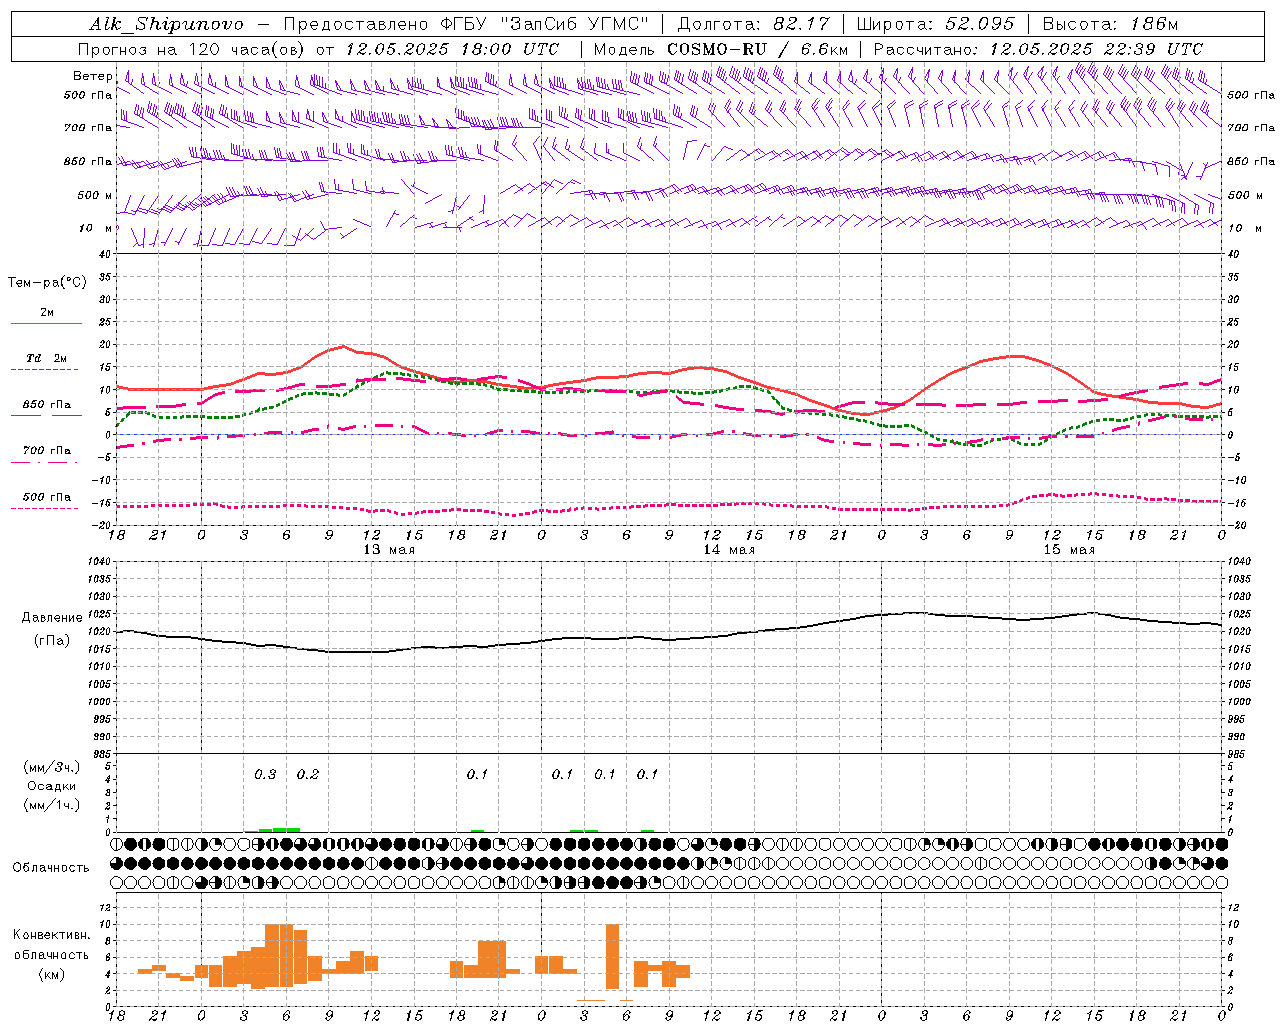Click the Модель COSMO-RU / 6.6км label
This screenshot has height=1024, width=1280.
[x=721, y=49]
